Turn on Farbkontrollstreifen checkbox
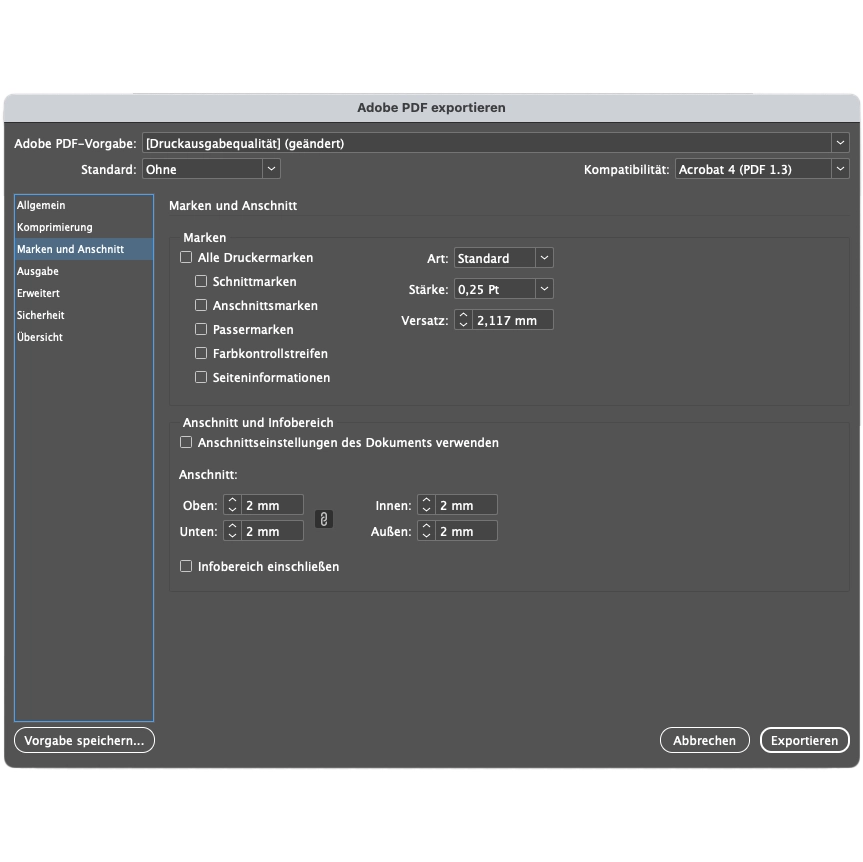 (201, 353)
